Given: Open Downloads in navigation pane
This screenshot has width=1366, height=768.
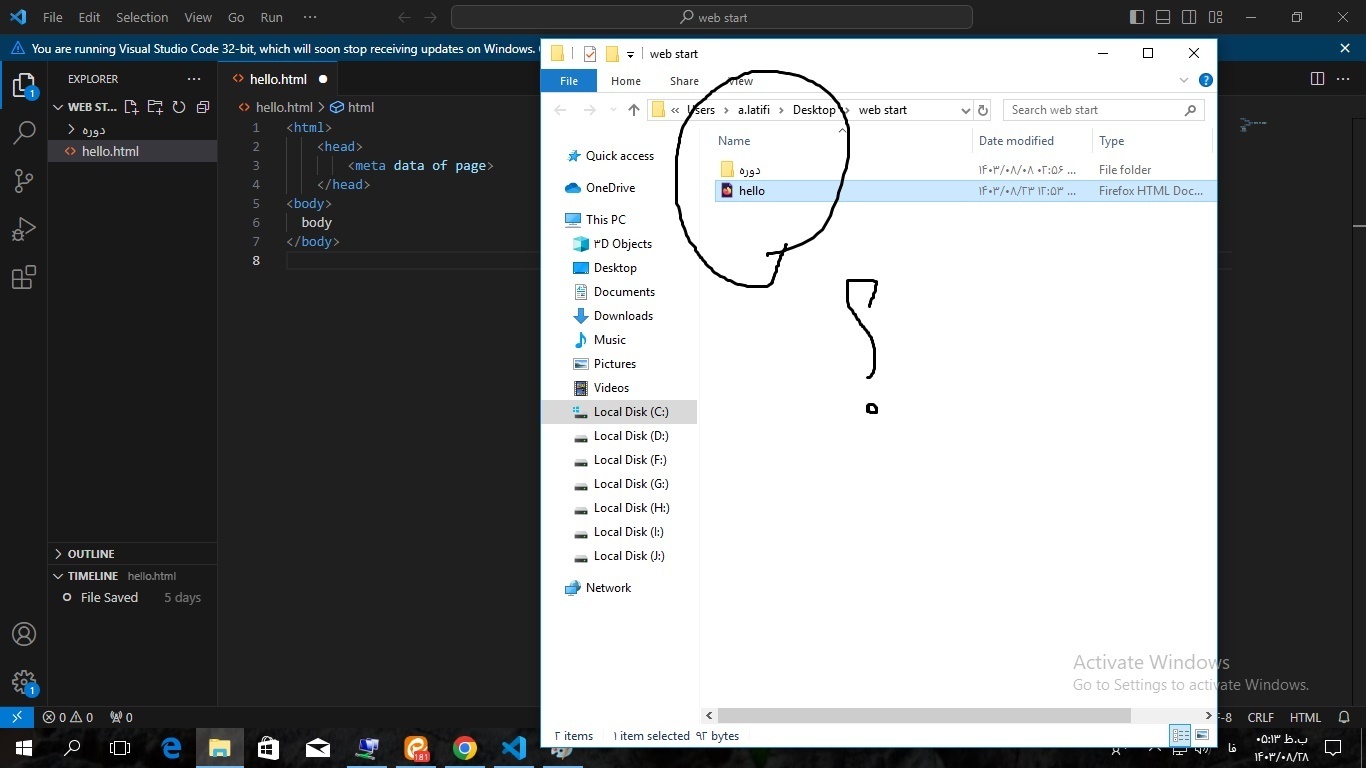Looking at the screenshot, I should coord(623,316).
